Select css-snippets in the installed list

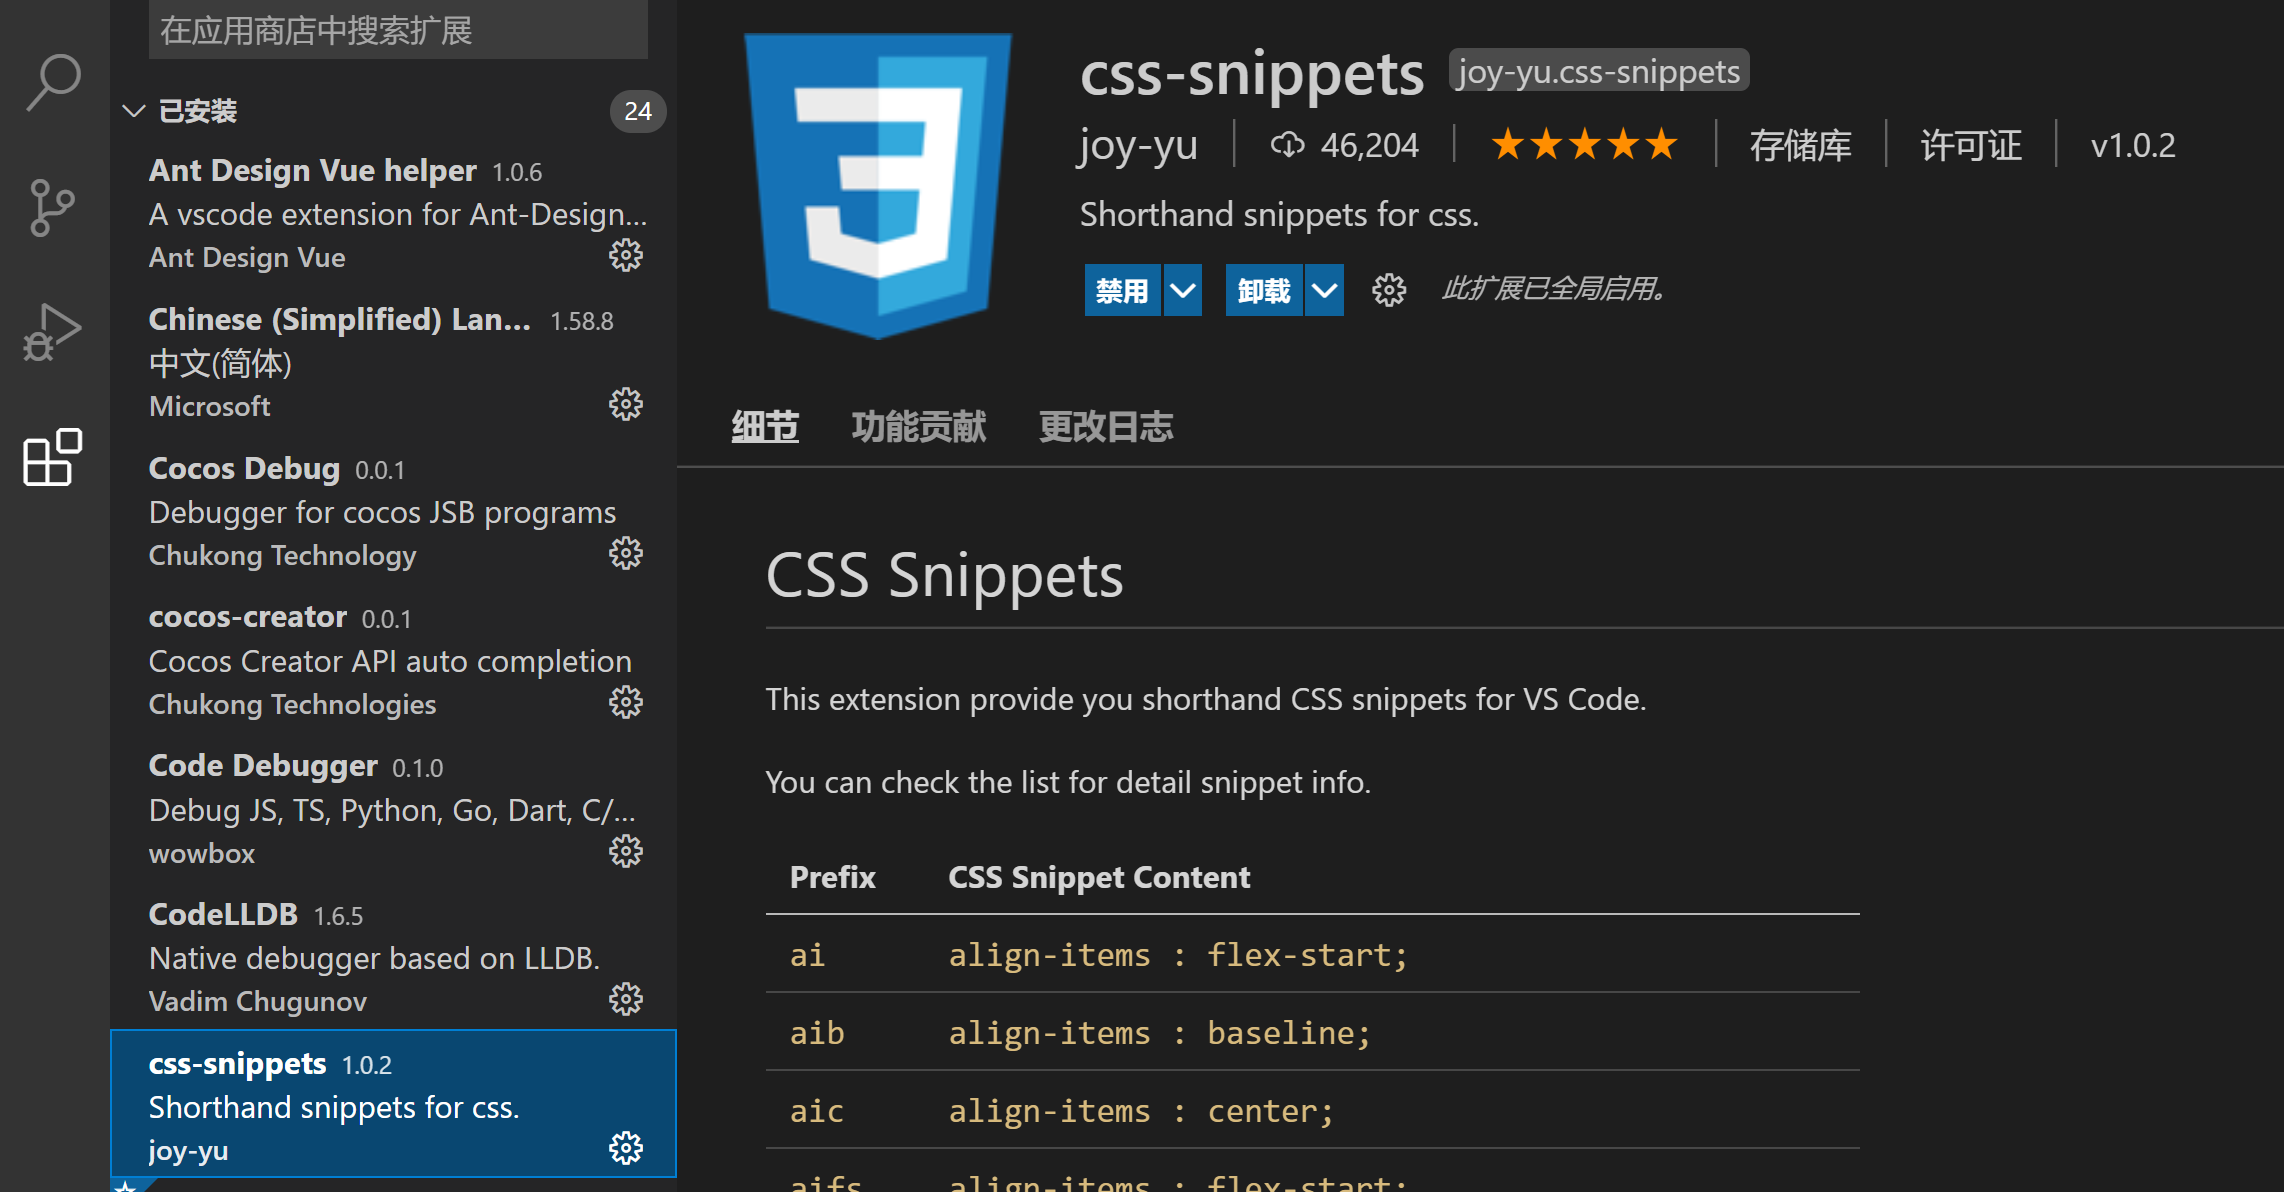(393, 1104)
